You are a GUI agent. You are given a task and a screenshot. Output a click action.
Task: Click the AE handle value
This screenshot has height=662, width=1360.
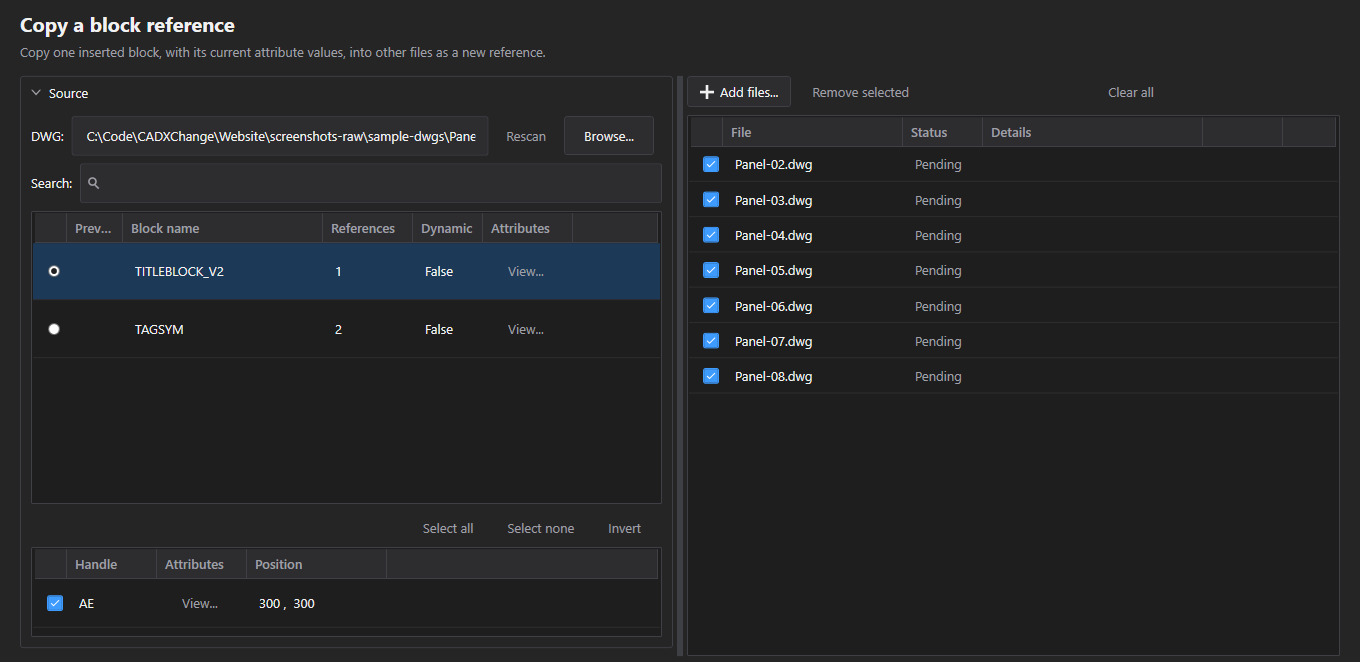point(86,603)
